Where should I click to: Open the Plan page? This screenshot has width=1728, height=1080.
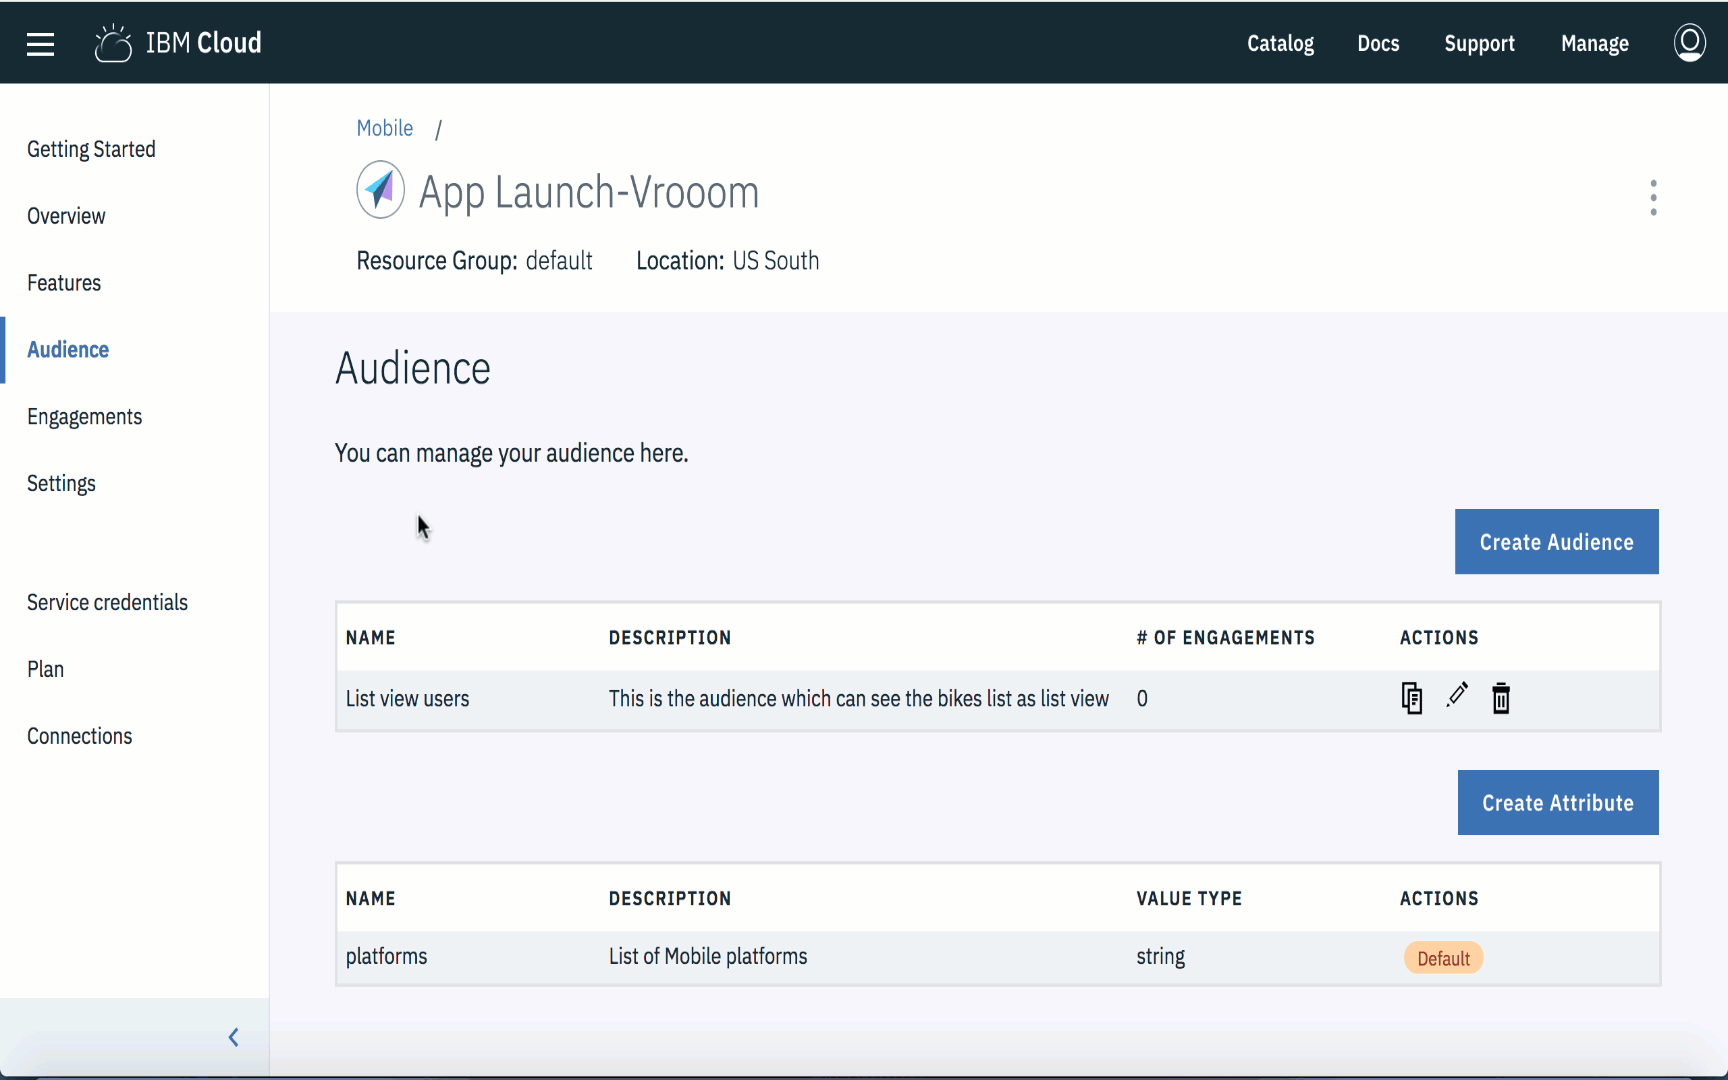(45, 669)
